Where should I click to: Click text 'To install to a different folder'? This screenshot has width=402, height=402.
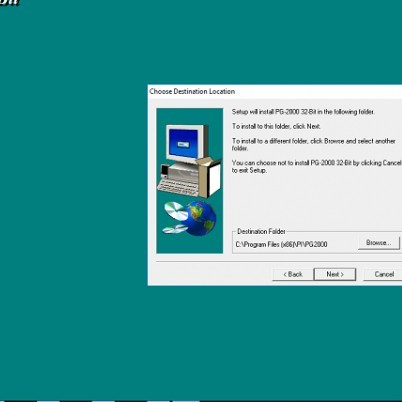269,141
